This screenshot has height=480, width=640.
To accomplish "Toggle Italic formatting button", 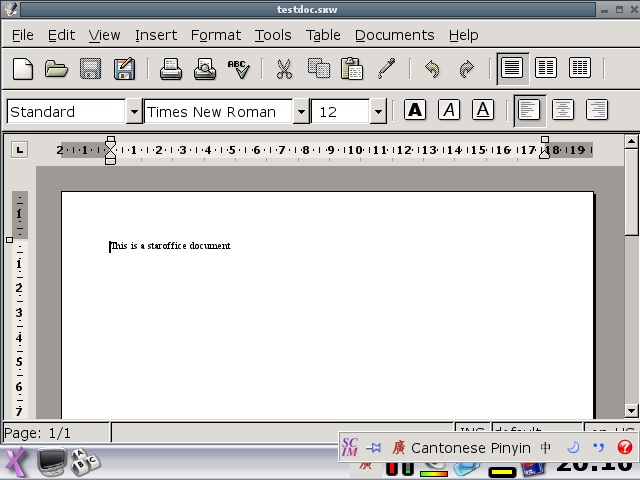I will coord(449,110).
